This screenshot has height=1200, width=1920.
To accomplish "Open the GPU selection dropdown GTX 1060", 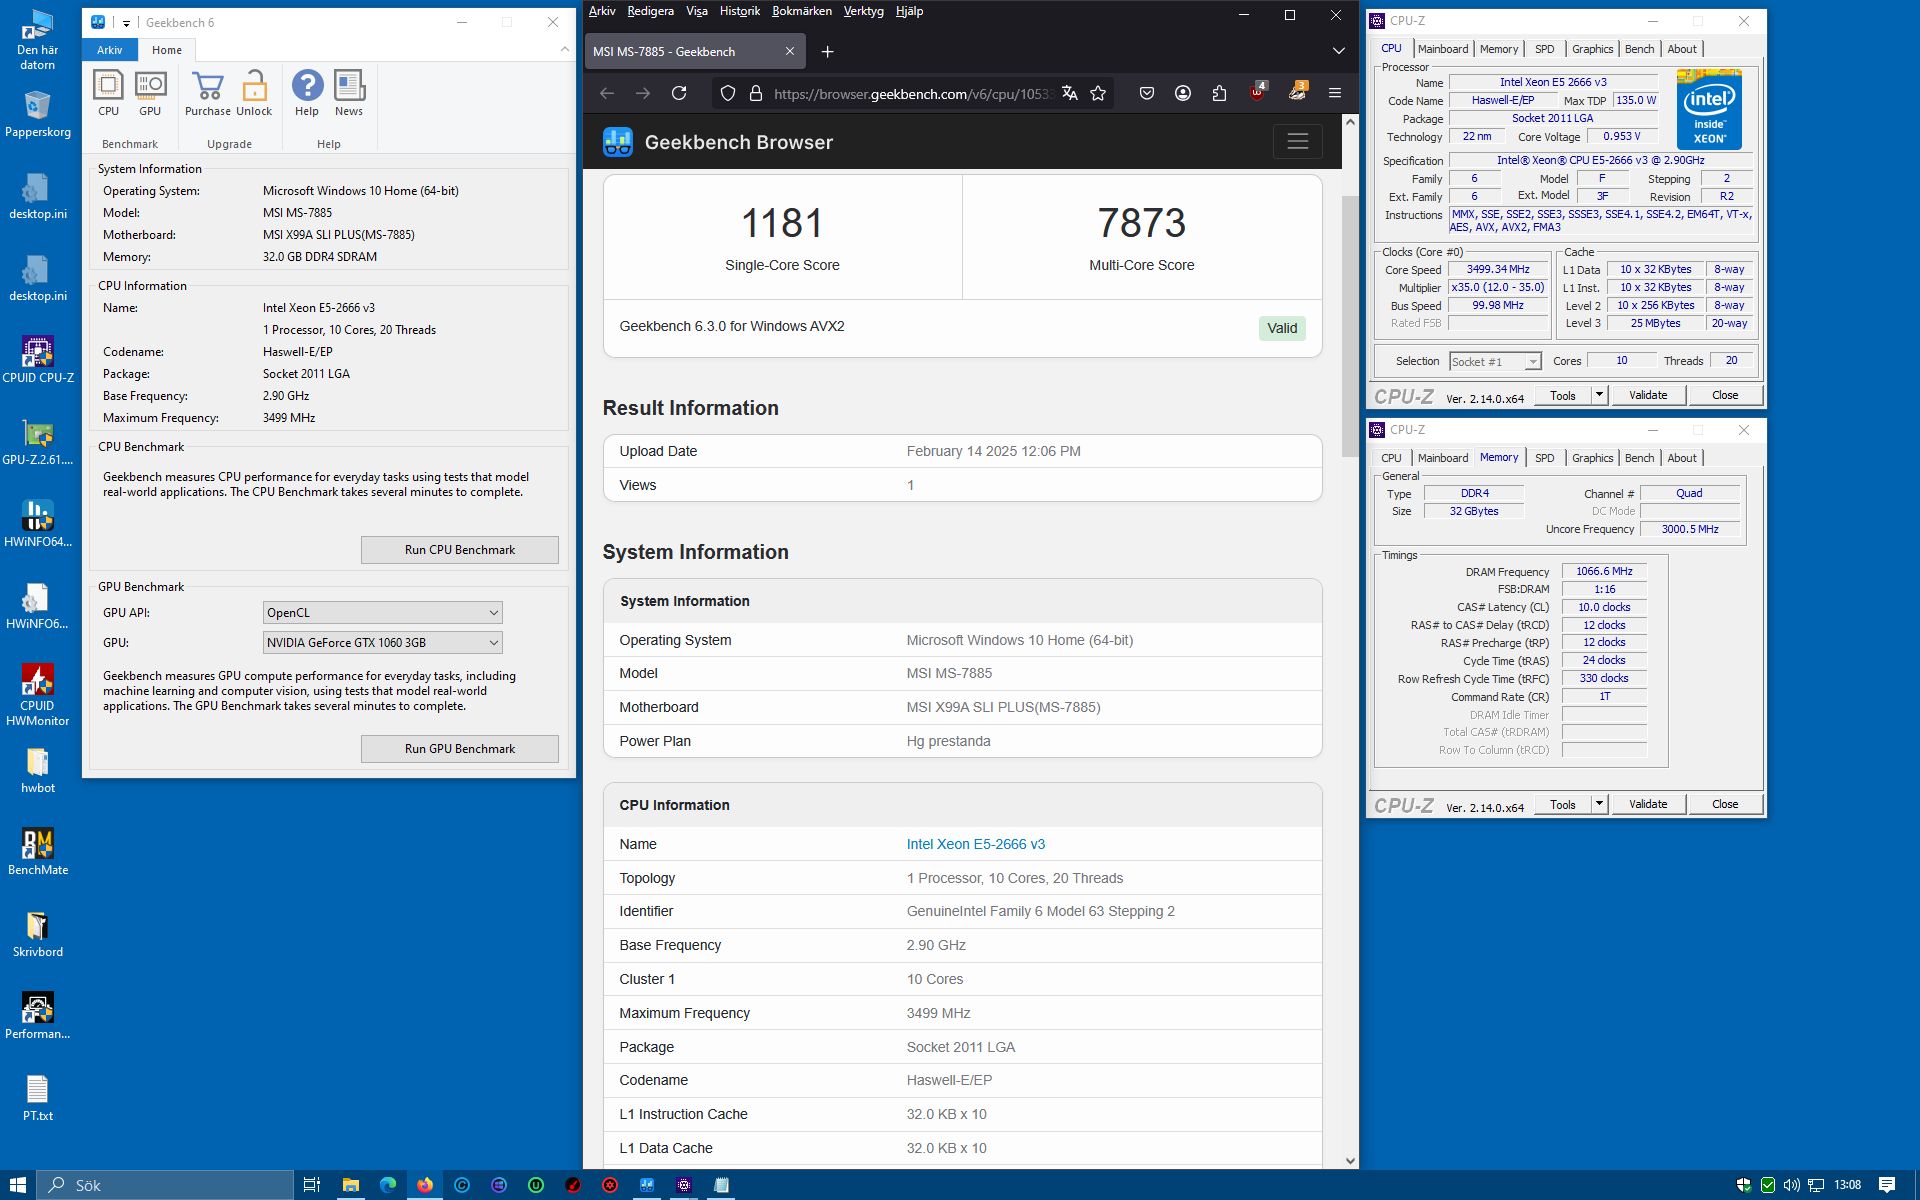I will [x=383, y=642].
